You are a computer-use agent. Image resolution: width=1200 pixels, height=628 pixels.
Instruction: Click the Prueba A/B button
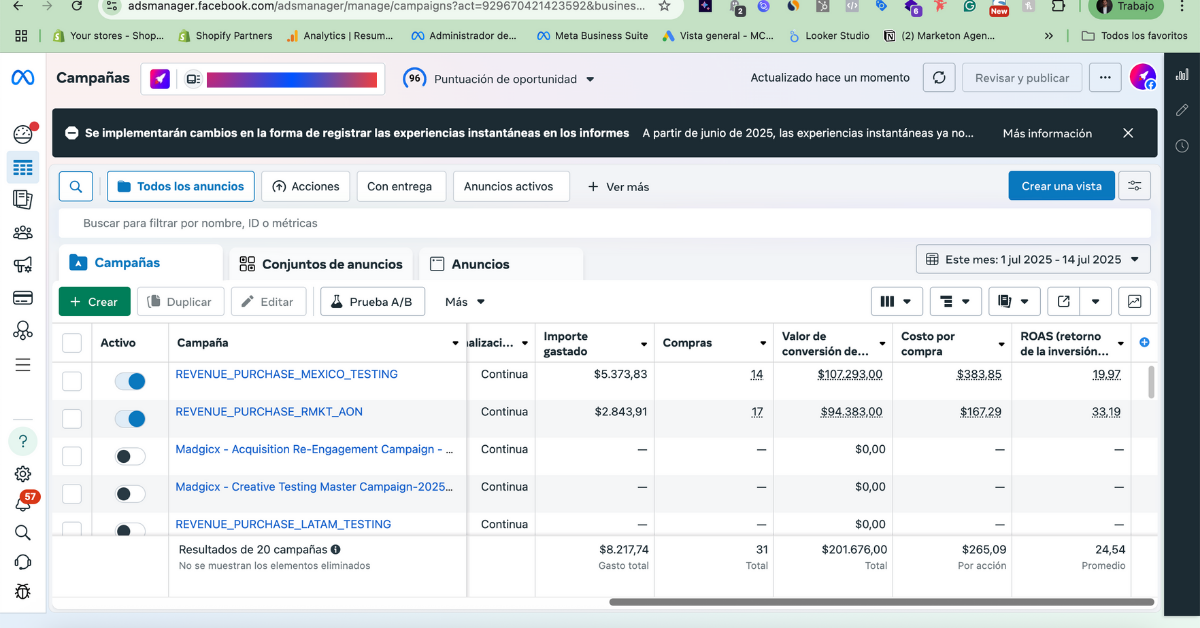[372, 301]
